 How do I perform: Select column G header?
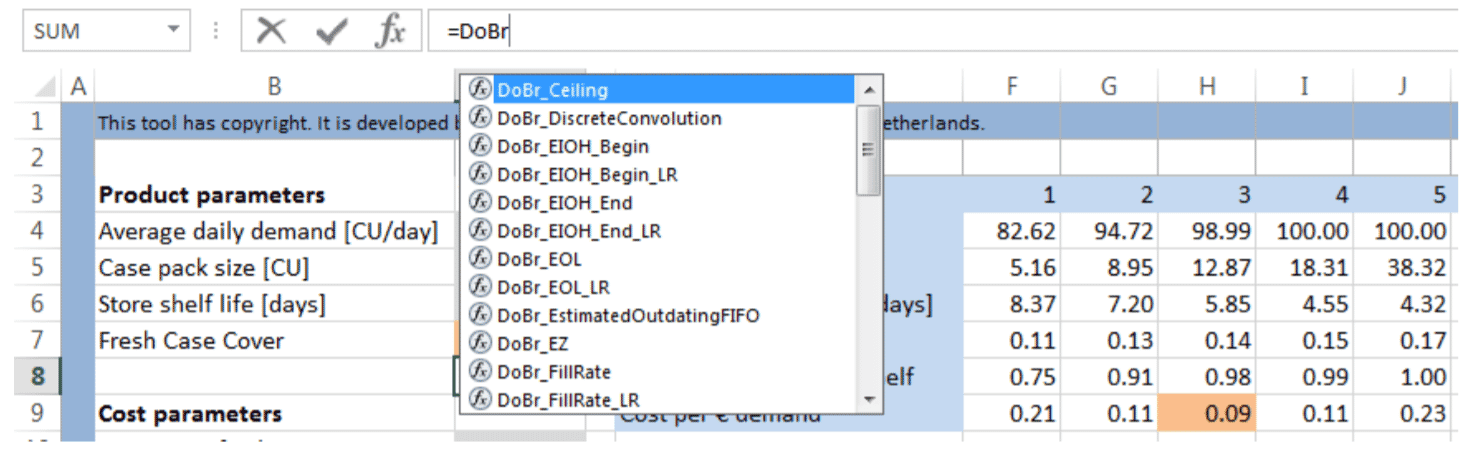click(1109, 87)
